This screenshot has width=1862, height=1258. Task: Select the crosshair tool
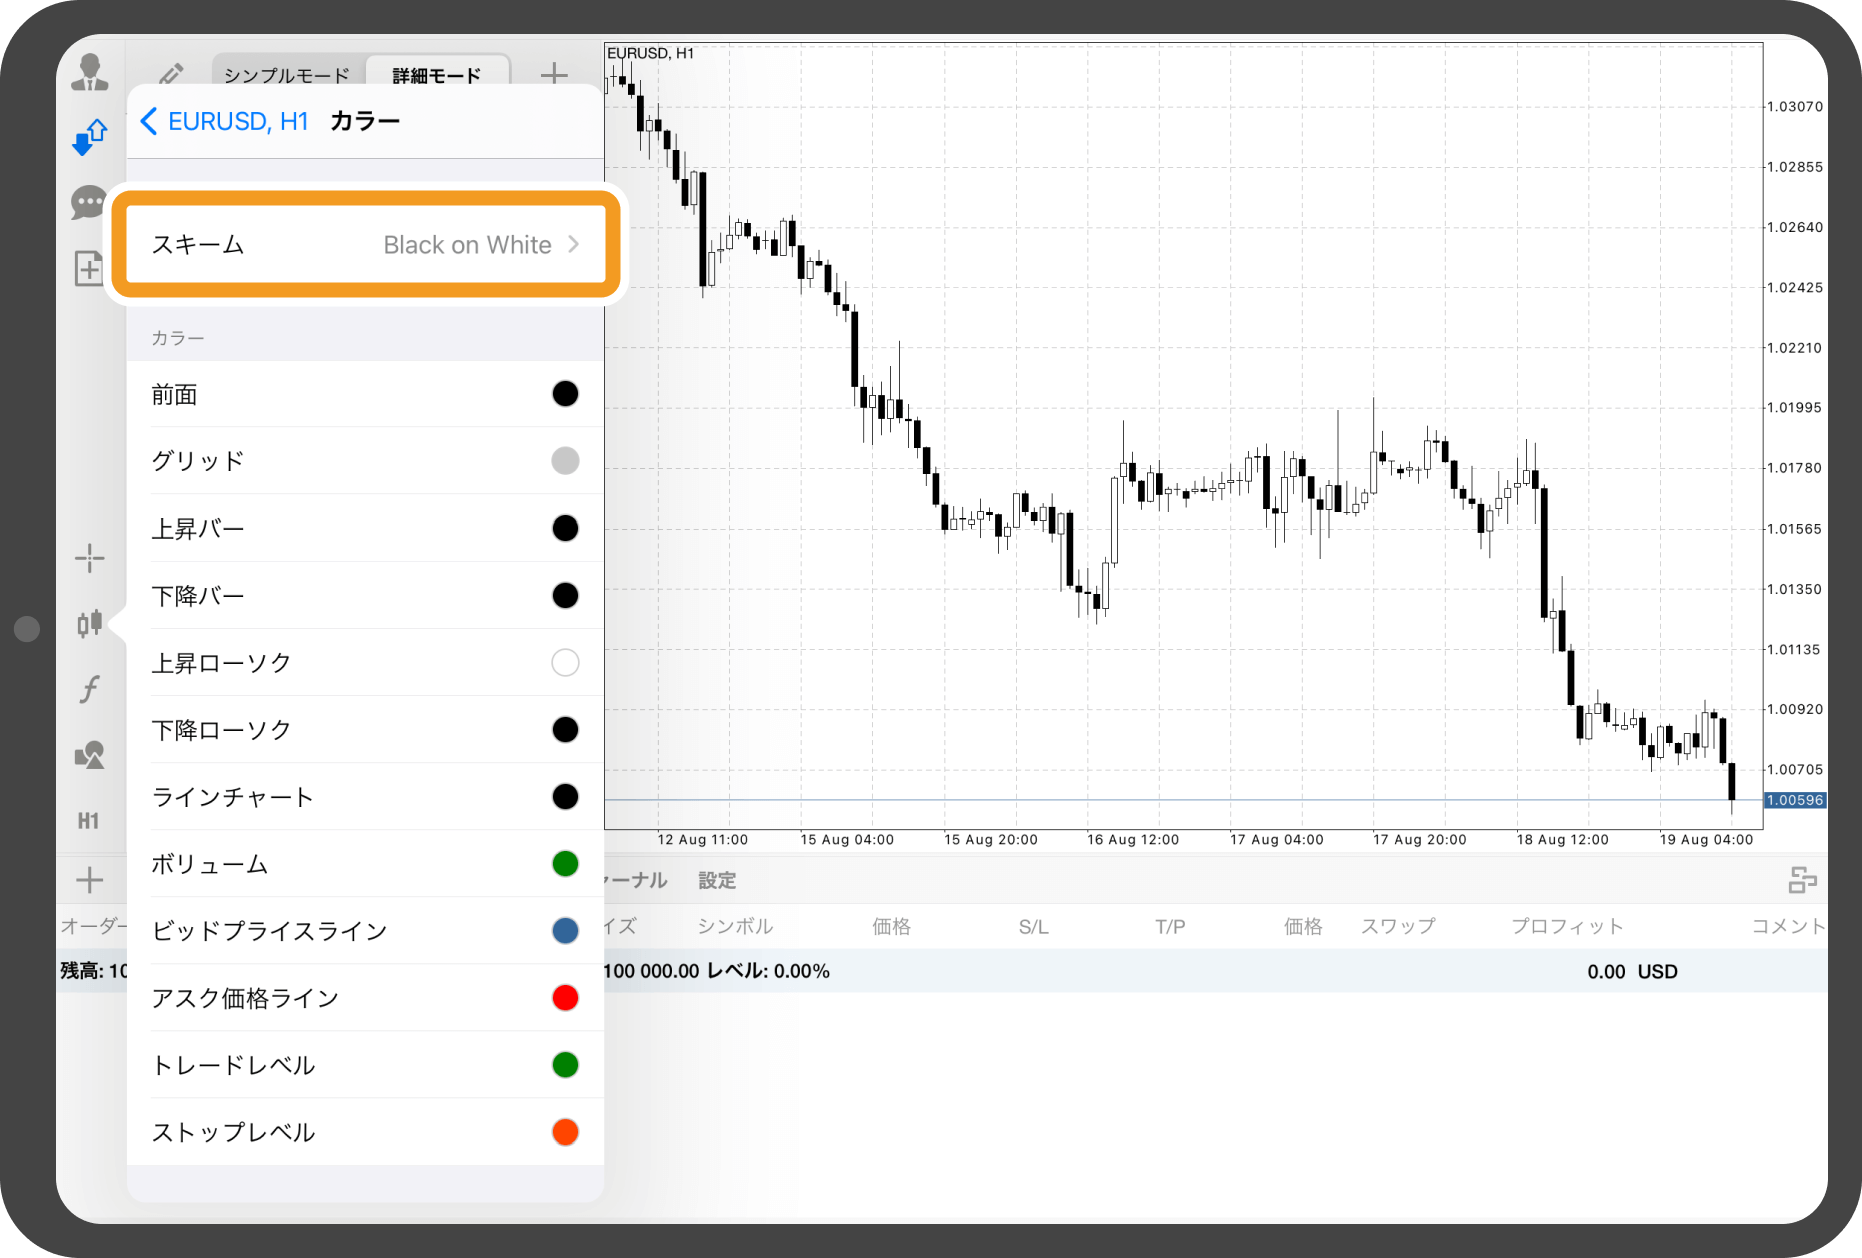point(90,558)
